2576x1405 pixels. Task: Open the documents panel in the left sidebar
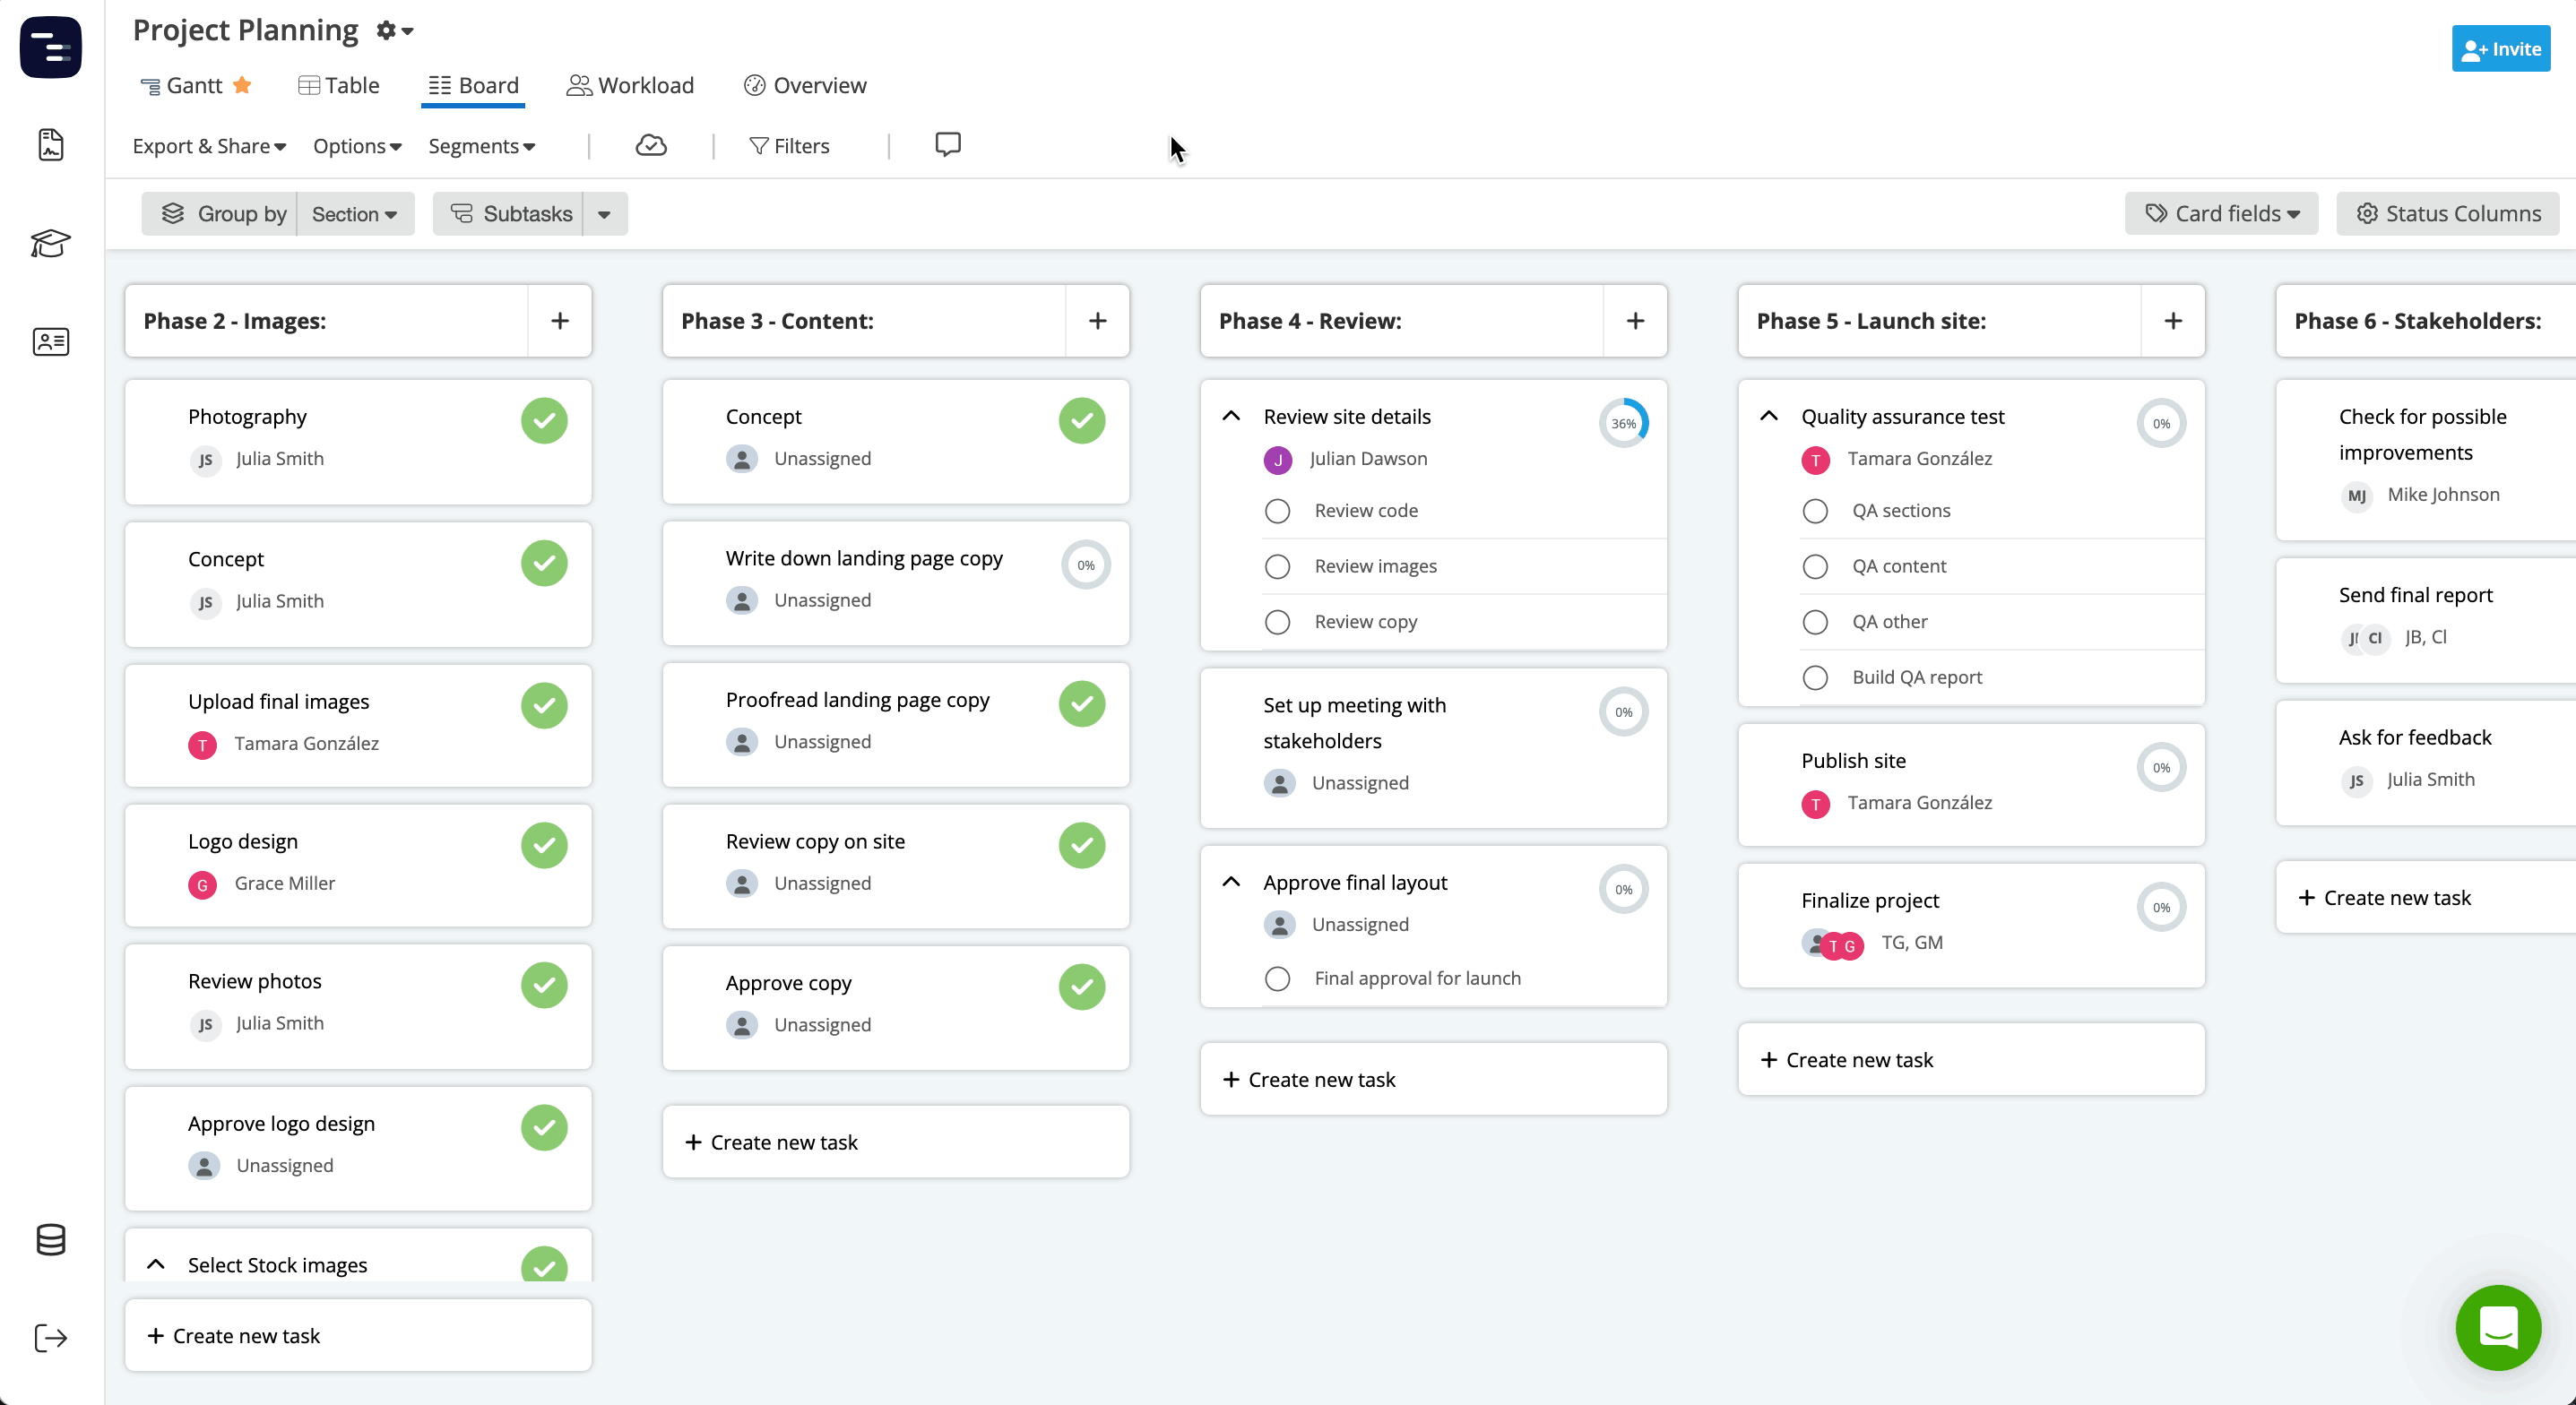click(x=51, y=145)
